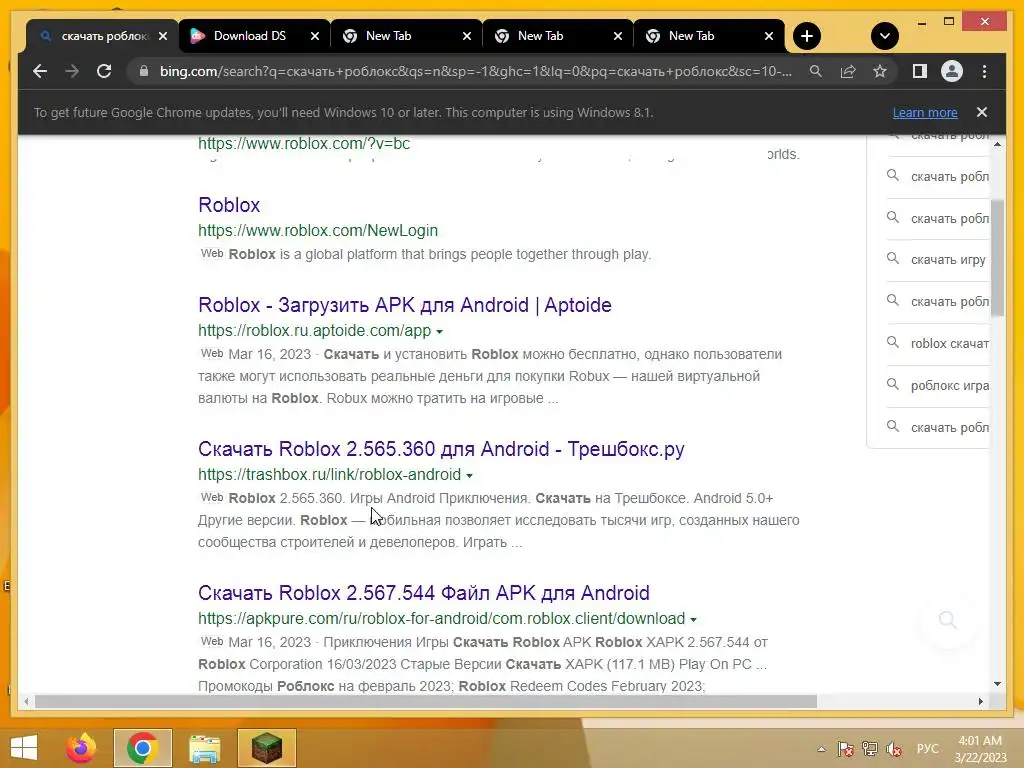Image resolution: width=1024 pixels, height=768 pixels.
Task: Expand the aptoide URL dropdown arrow
Action: (x=440, y=332)
